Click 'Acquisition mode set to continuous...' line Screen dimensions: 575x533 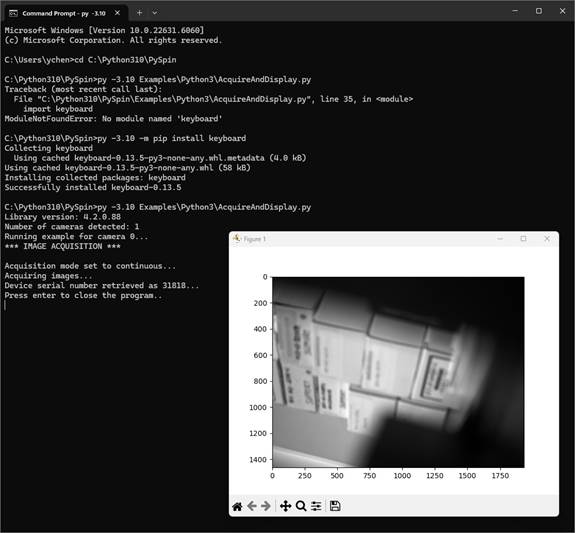[x=90, y=266]
